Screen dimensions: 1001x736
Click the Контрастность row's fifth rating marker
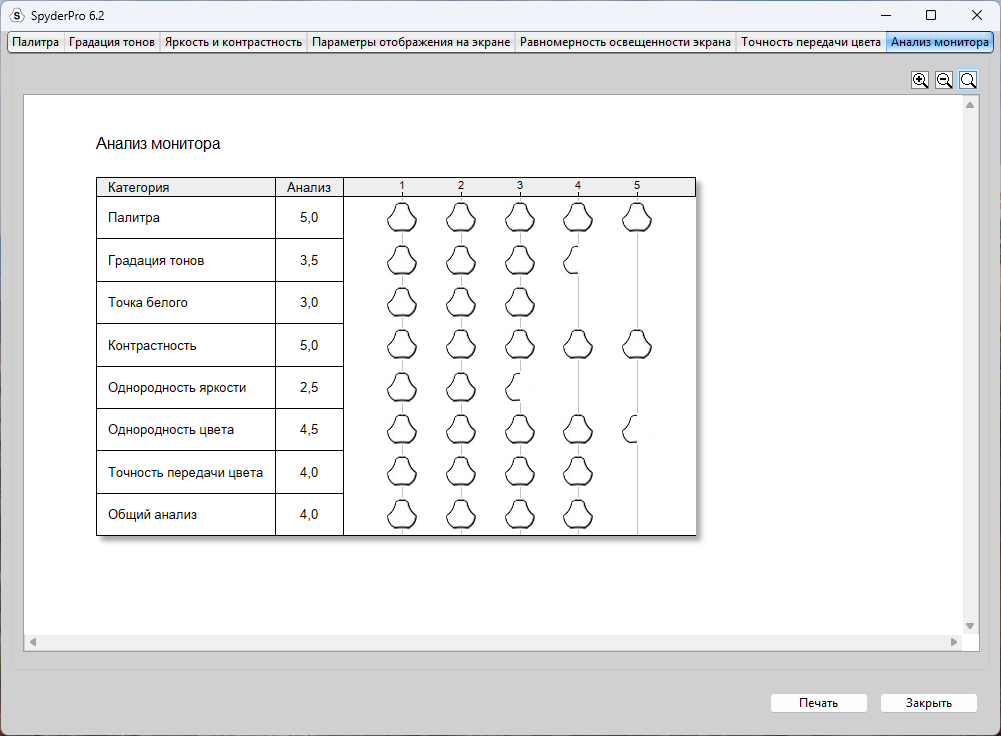click(636, 345)
